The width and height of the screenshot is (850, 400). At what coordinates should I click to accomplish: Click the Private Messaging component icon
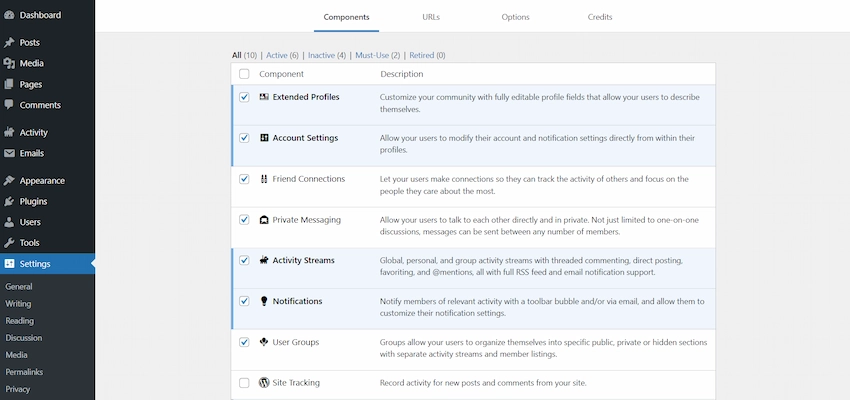[x=264, y=219]
